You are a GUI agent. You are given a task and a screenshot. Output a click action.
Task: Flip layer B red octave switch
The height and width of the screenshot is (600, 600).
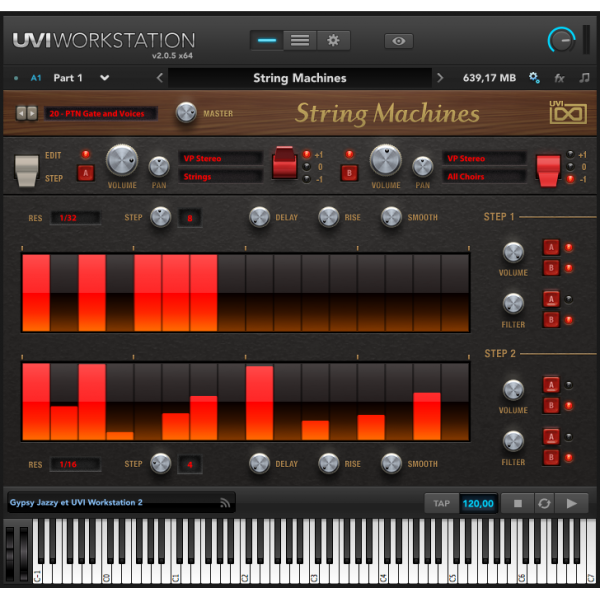tap(548, 171)
